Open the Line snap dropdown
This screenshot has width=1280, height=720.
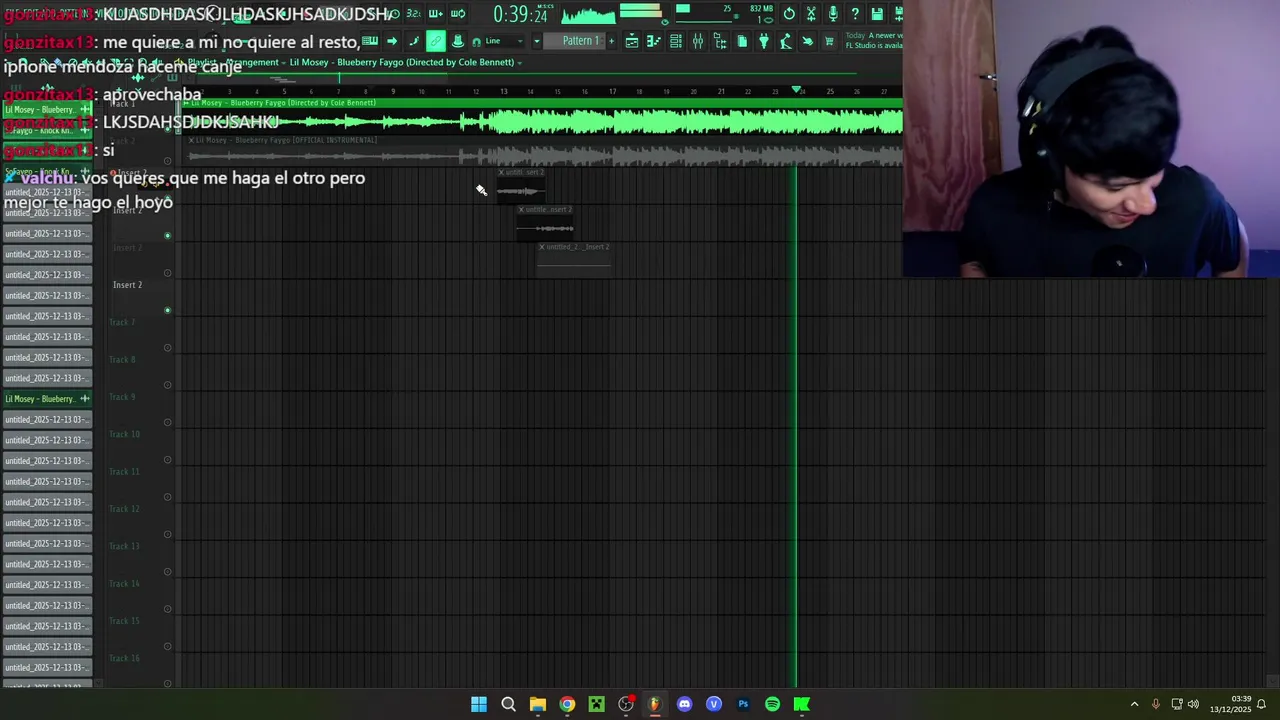(x=505, y=41)
